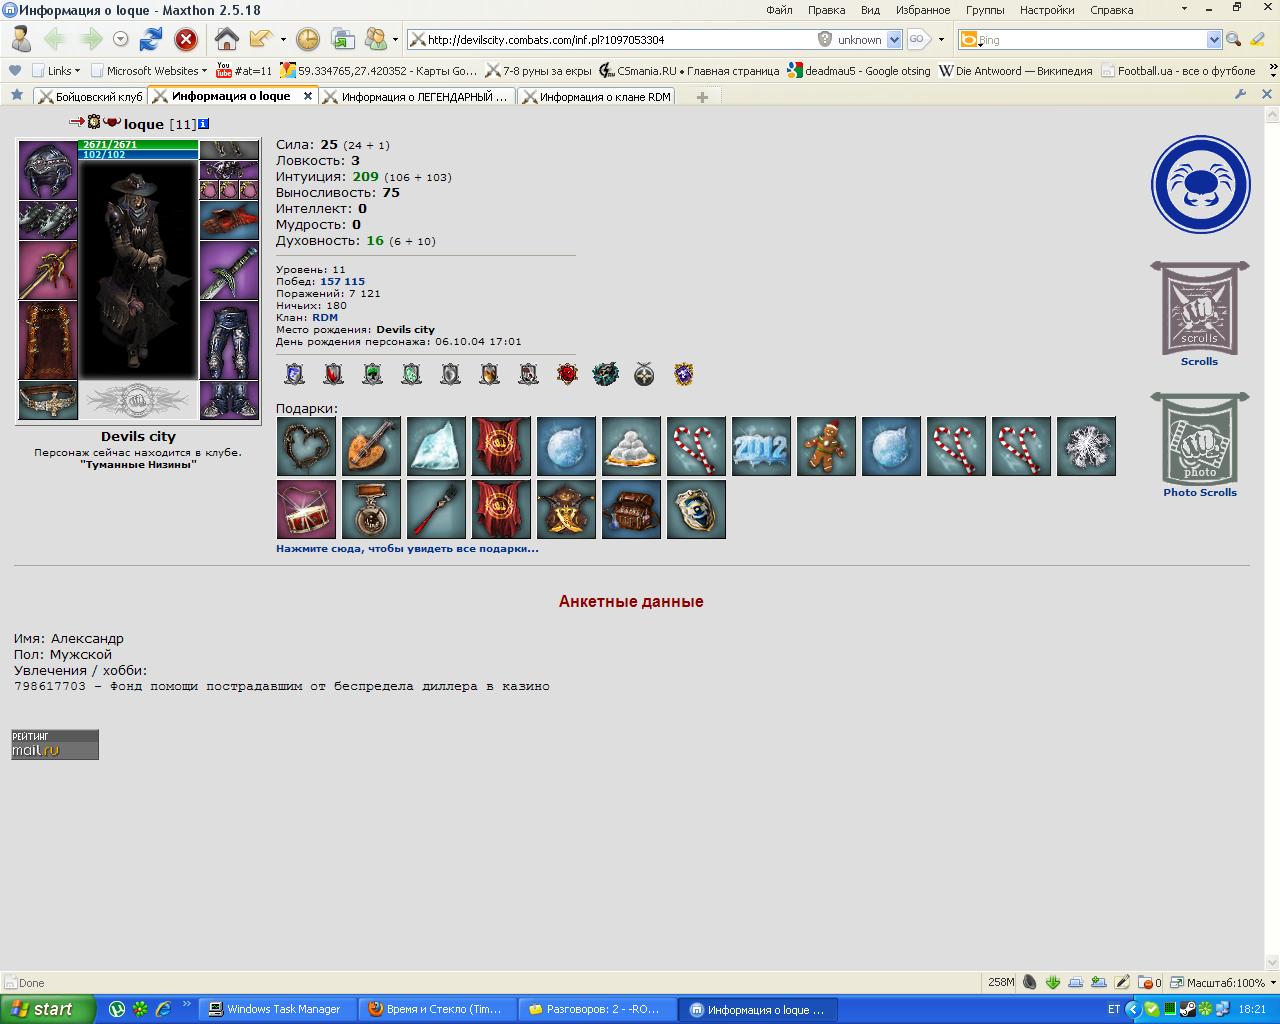Click the Forward navigation arrow
Image resolution: width=1280 pixels, height=1024 pixels.
[91, 39]
